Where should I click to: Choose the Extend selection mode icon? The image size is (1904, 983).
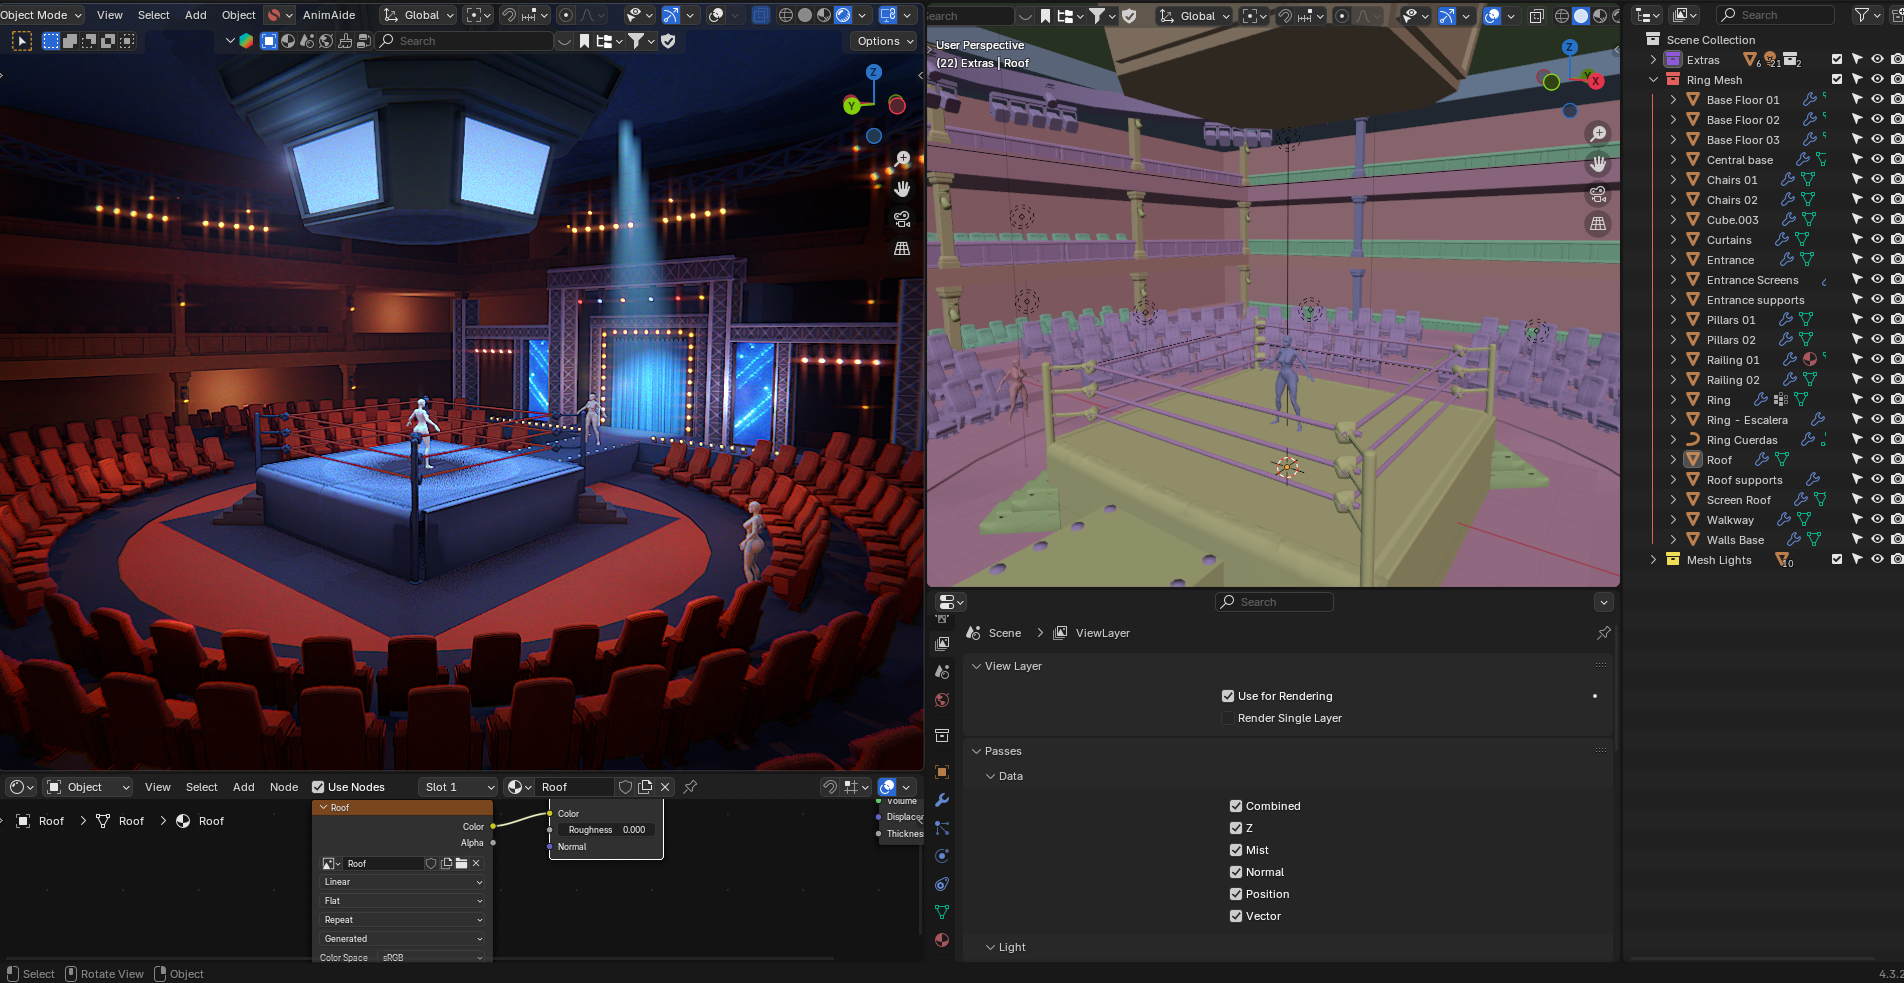[70, 41]
